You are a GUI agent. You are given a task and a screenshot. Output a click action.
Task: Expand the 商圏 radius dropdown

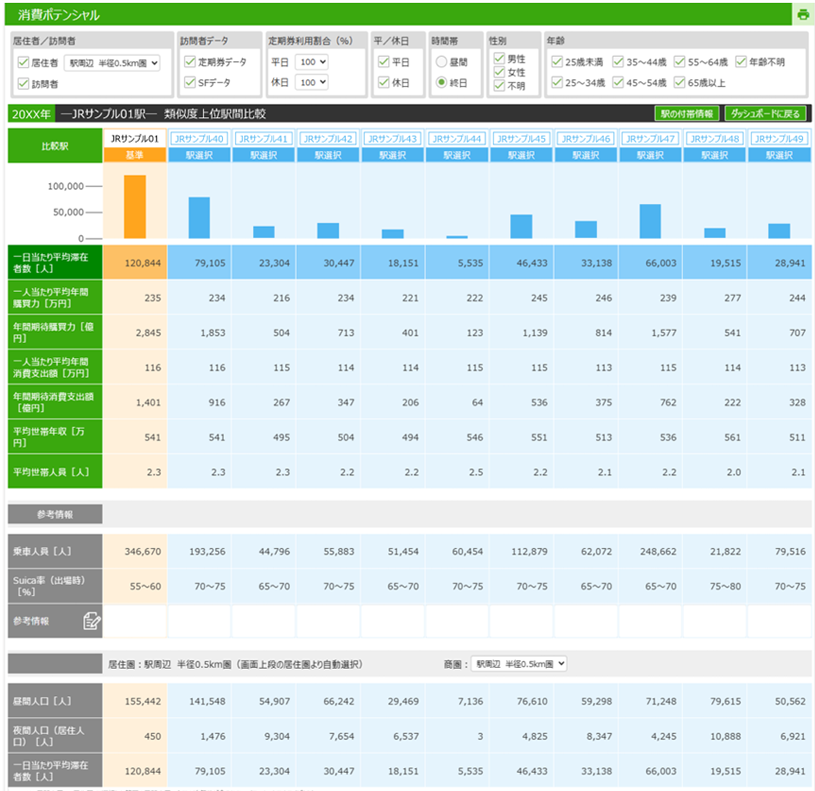tap(518, 664)
